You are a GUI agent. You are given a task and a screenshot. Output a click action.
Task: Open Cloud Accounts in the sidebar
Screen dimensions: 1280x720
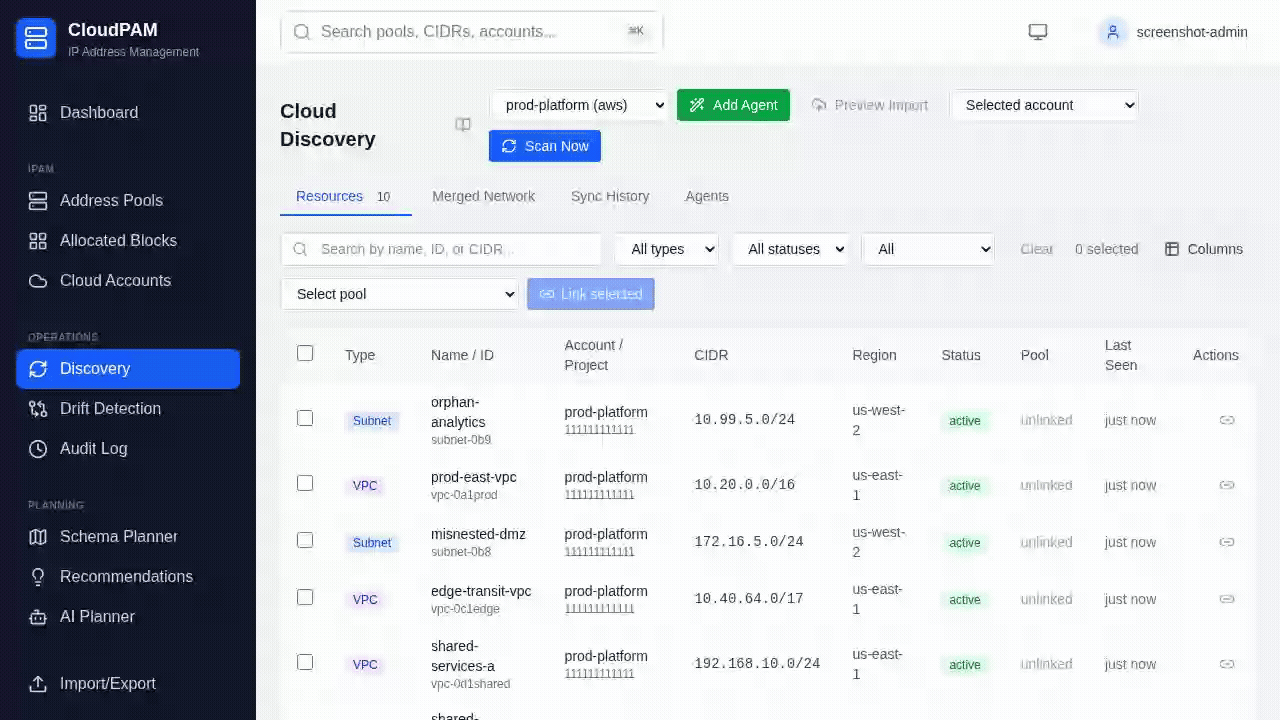pyautogui.click(x=128, y=281)
